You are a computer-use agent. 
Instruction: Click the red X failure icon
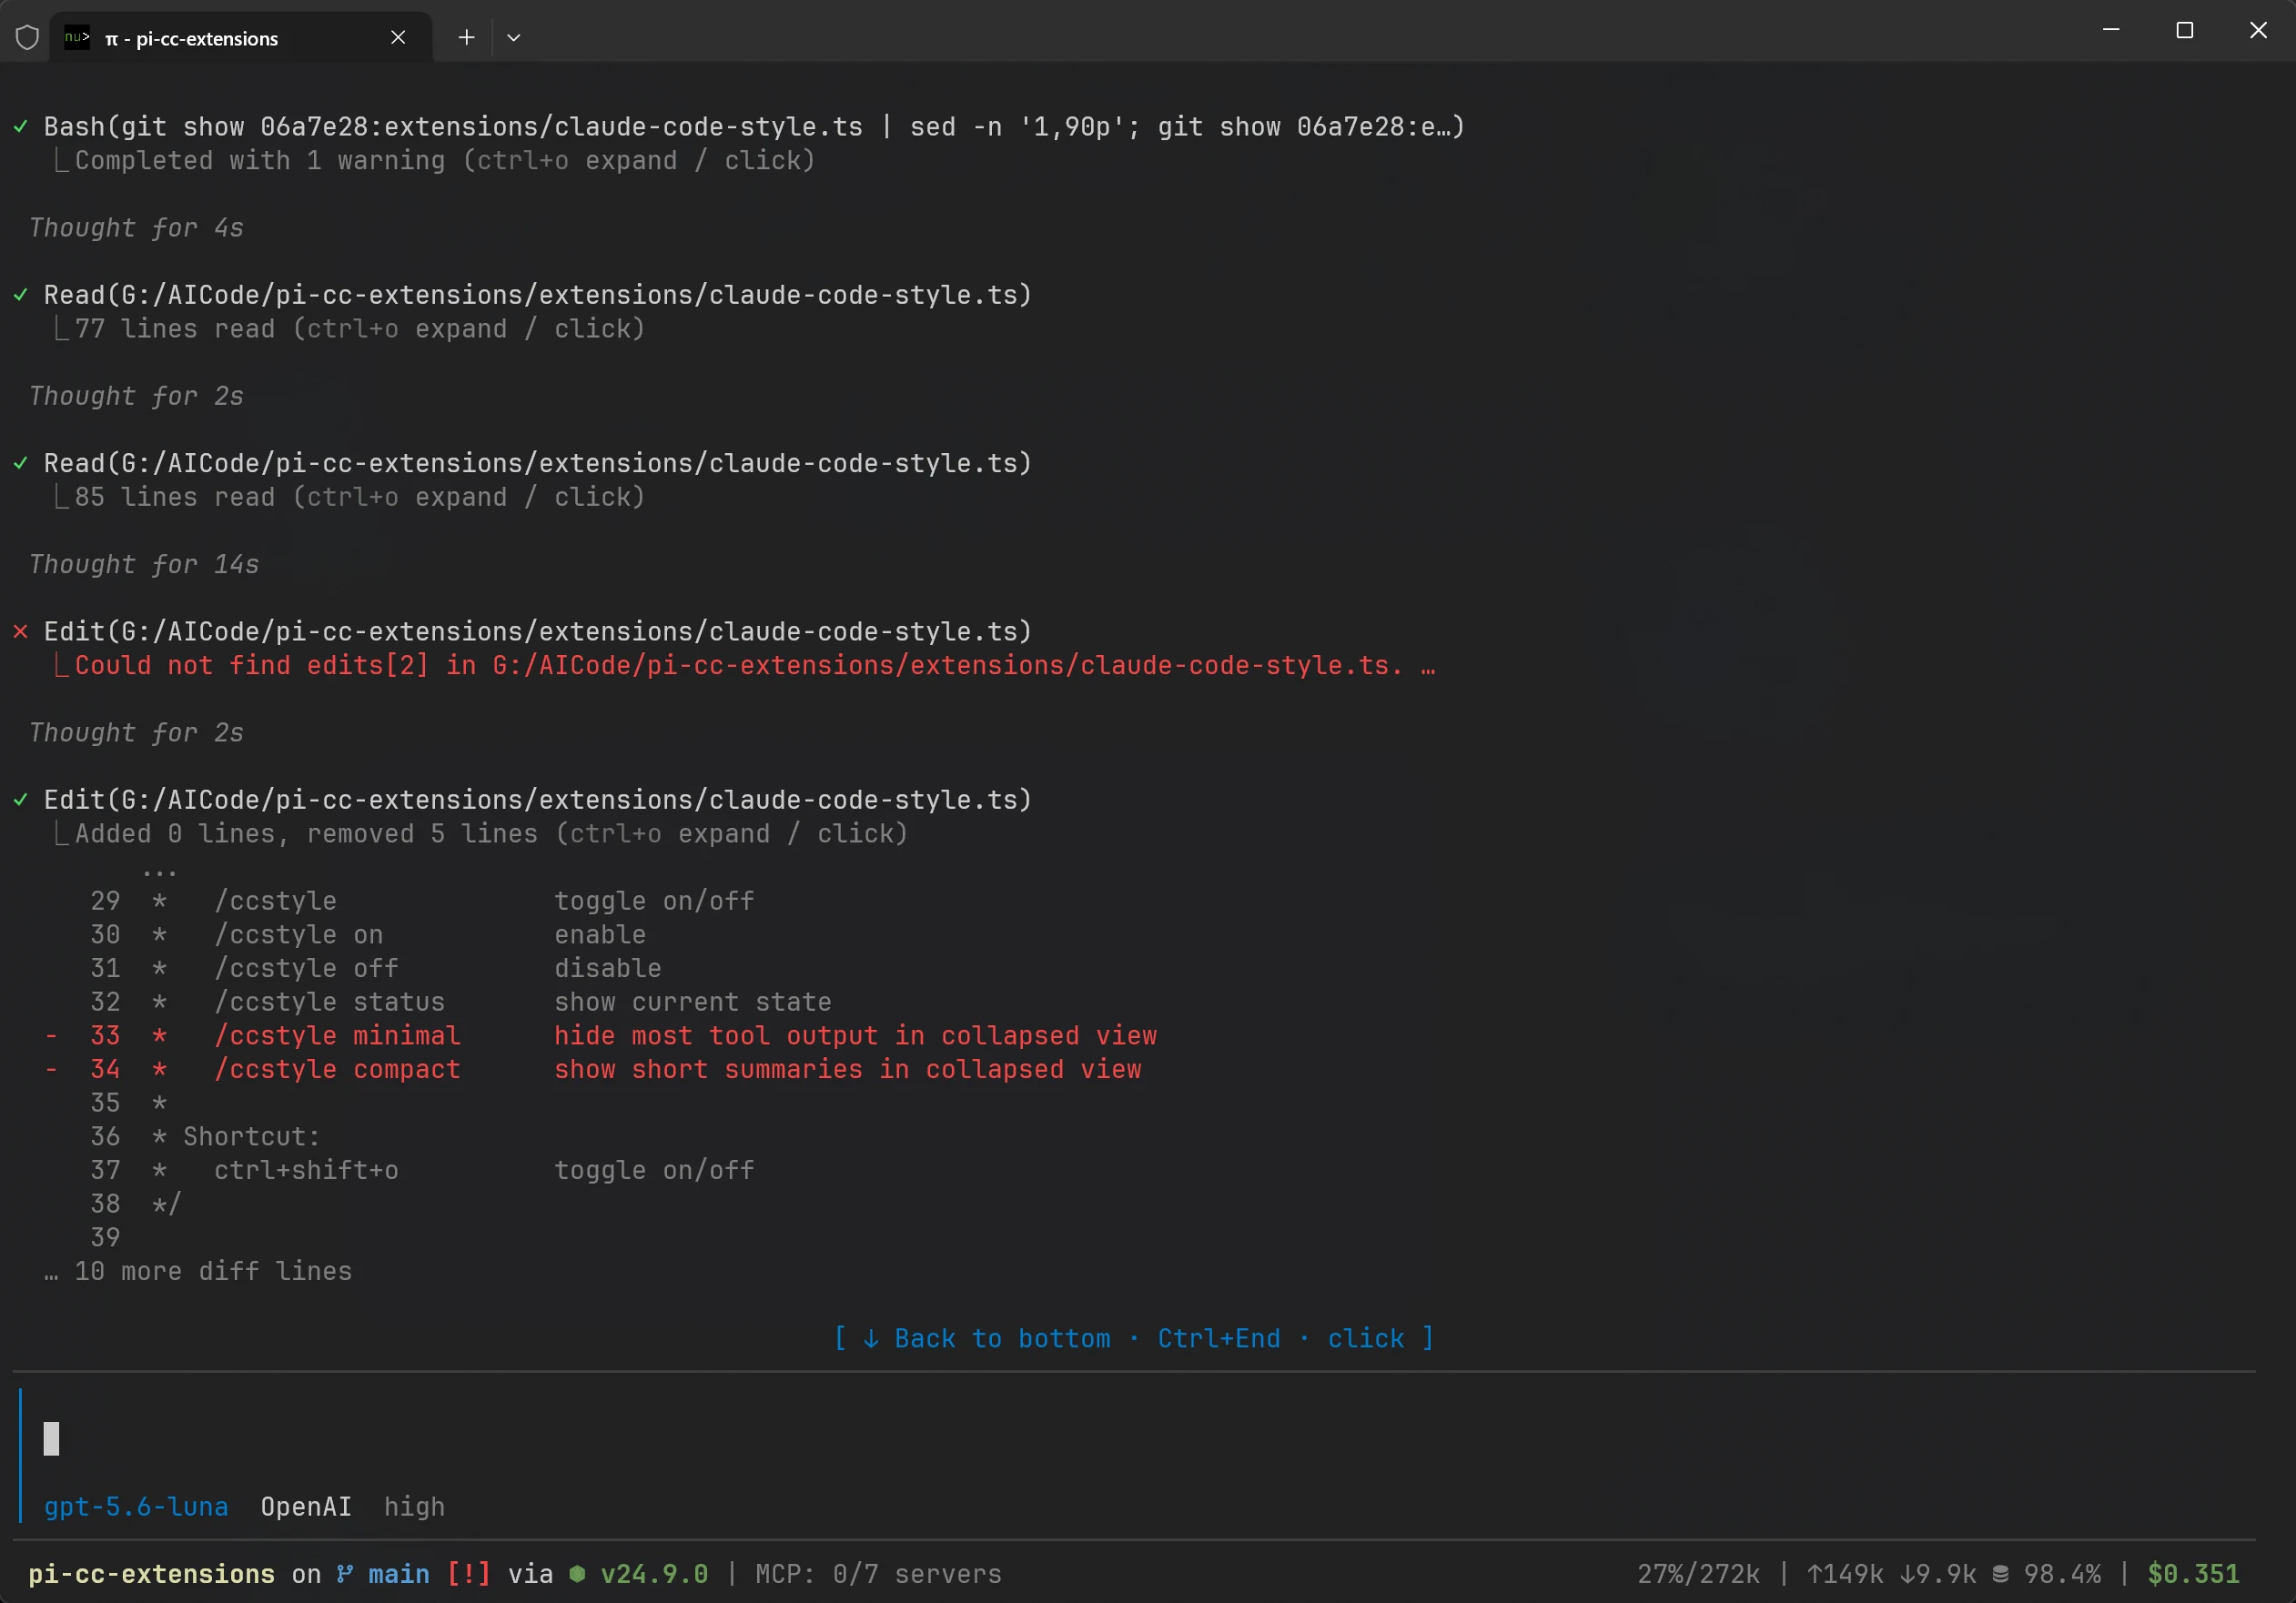point(20,632)
